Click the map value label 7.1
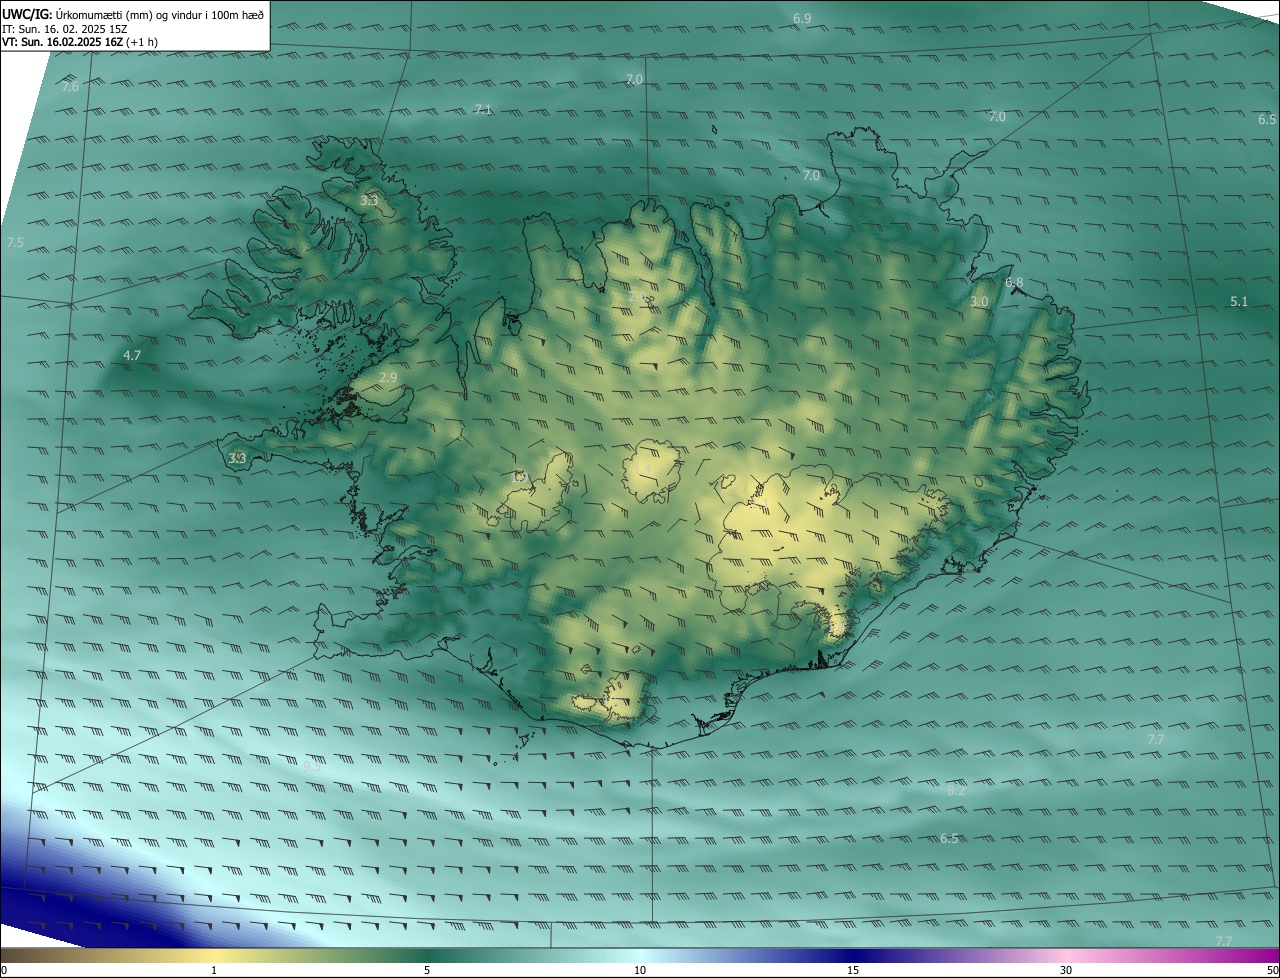 [483, 109]
